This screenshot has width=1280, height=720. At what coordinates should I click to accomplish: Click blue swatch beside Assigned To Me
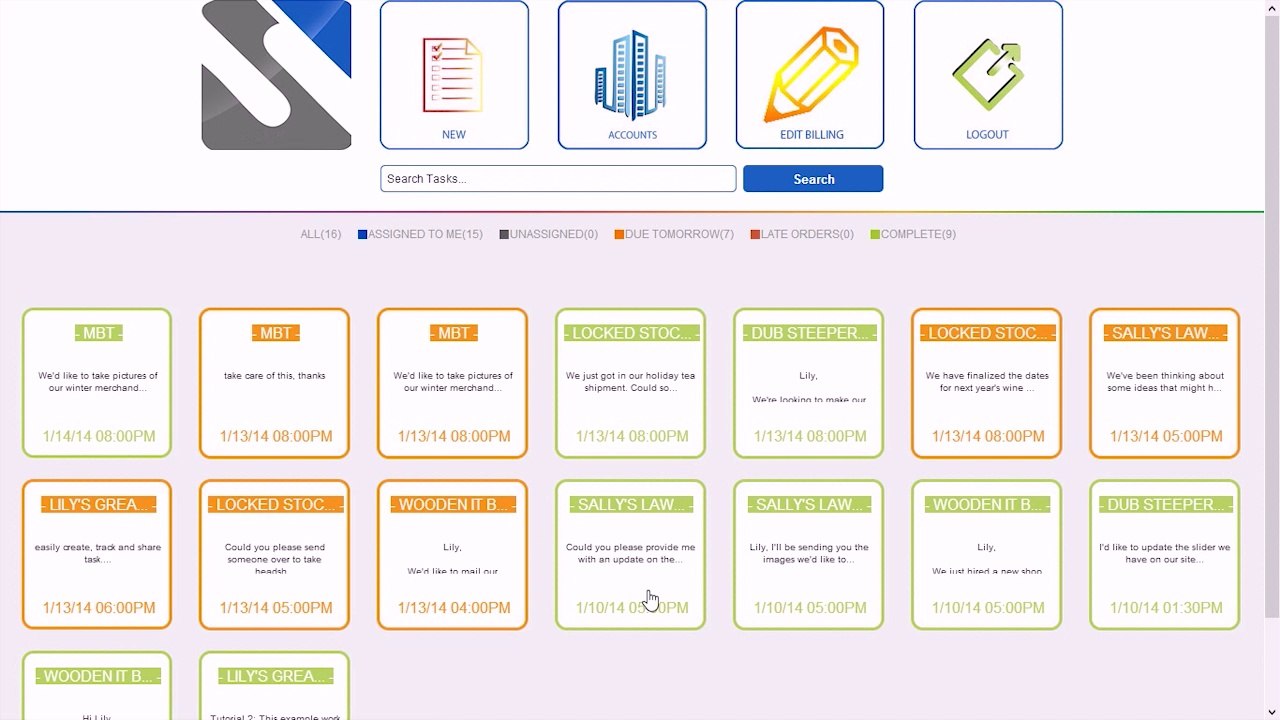click(x=363, y=235)
